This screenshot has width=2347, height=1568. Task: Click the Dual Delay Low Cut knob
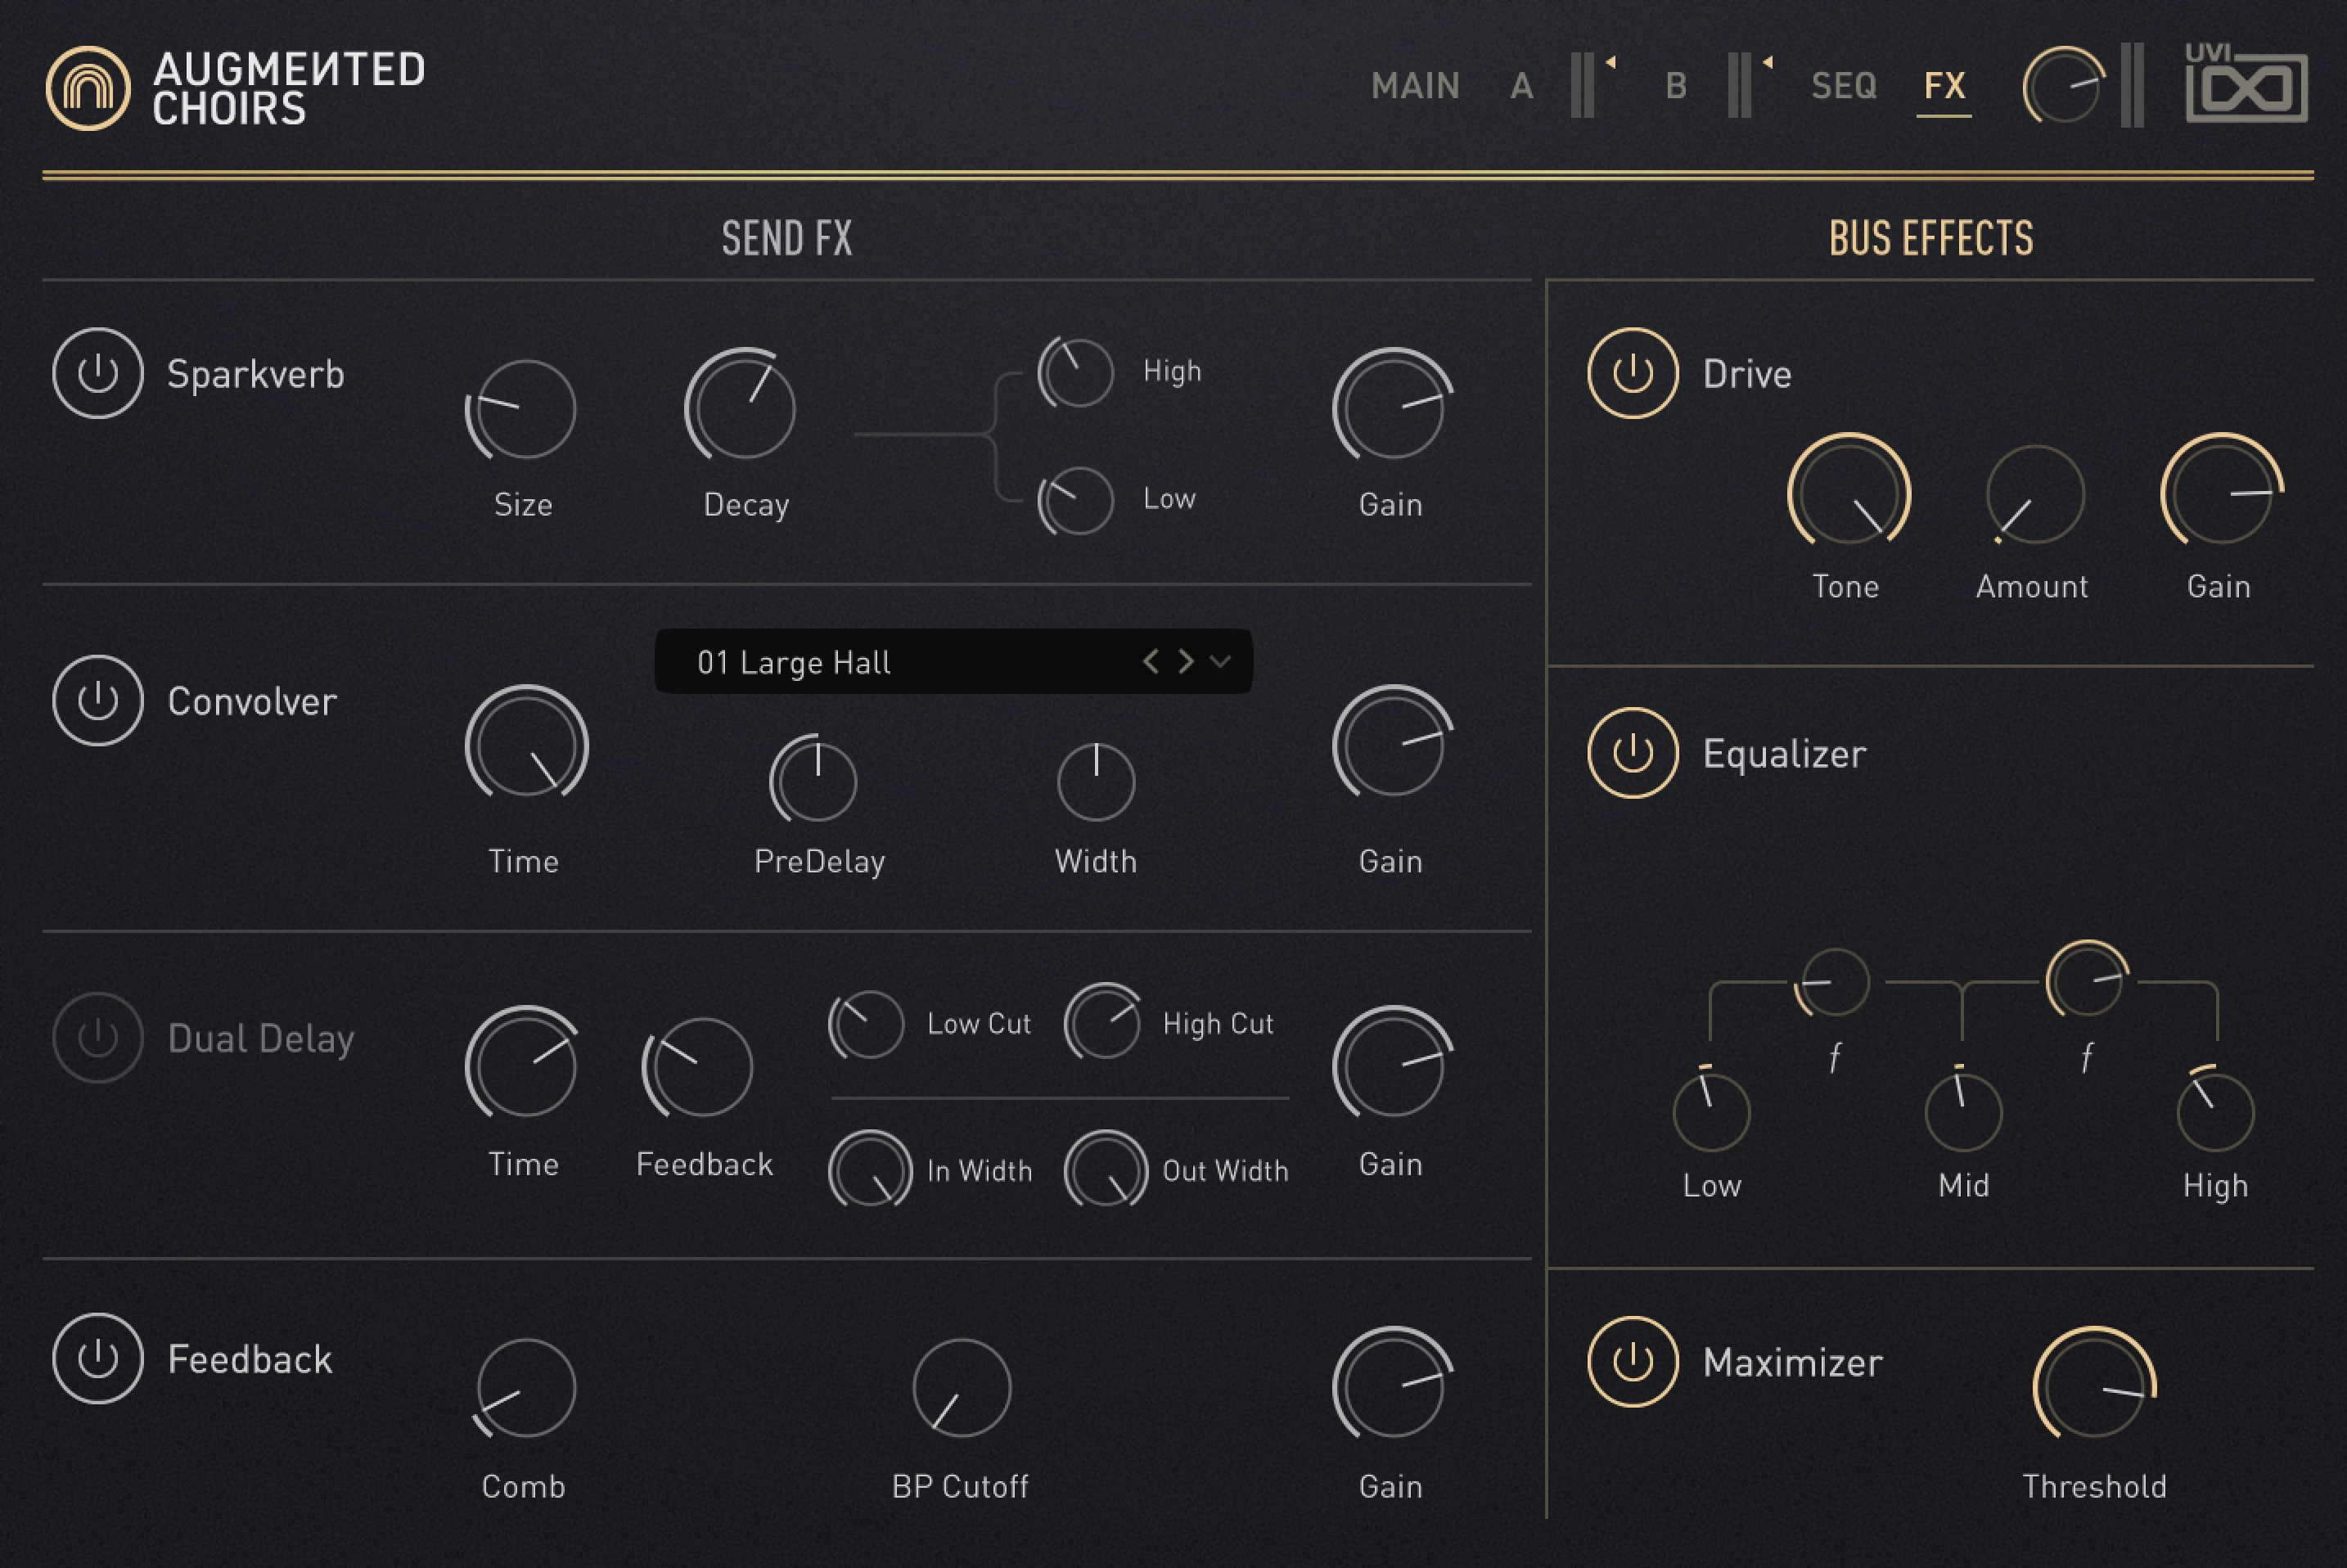coord(866,1023)
